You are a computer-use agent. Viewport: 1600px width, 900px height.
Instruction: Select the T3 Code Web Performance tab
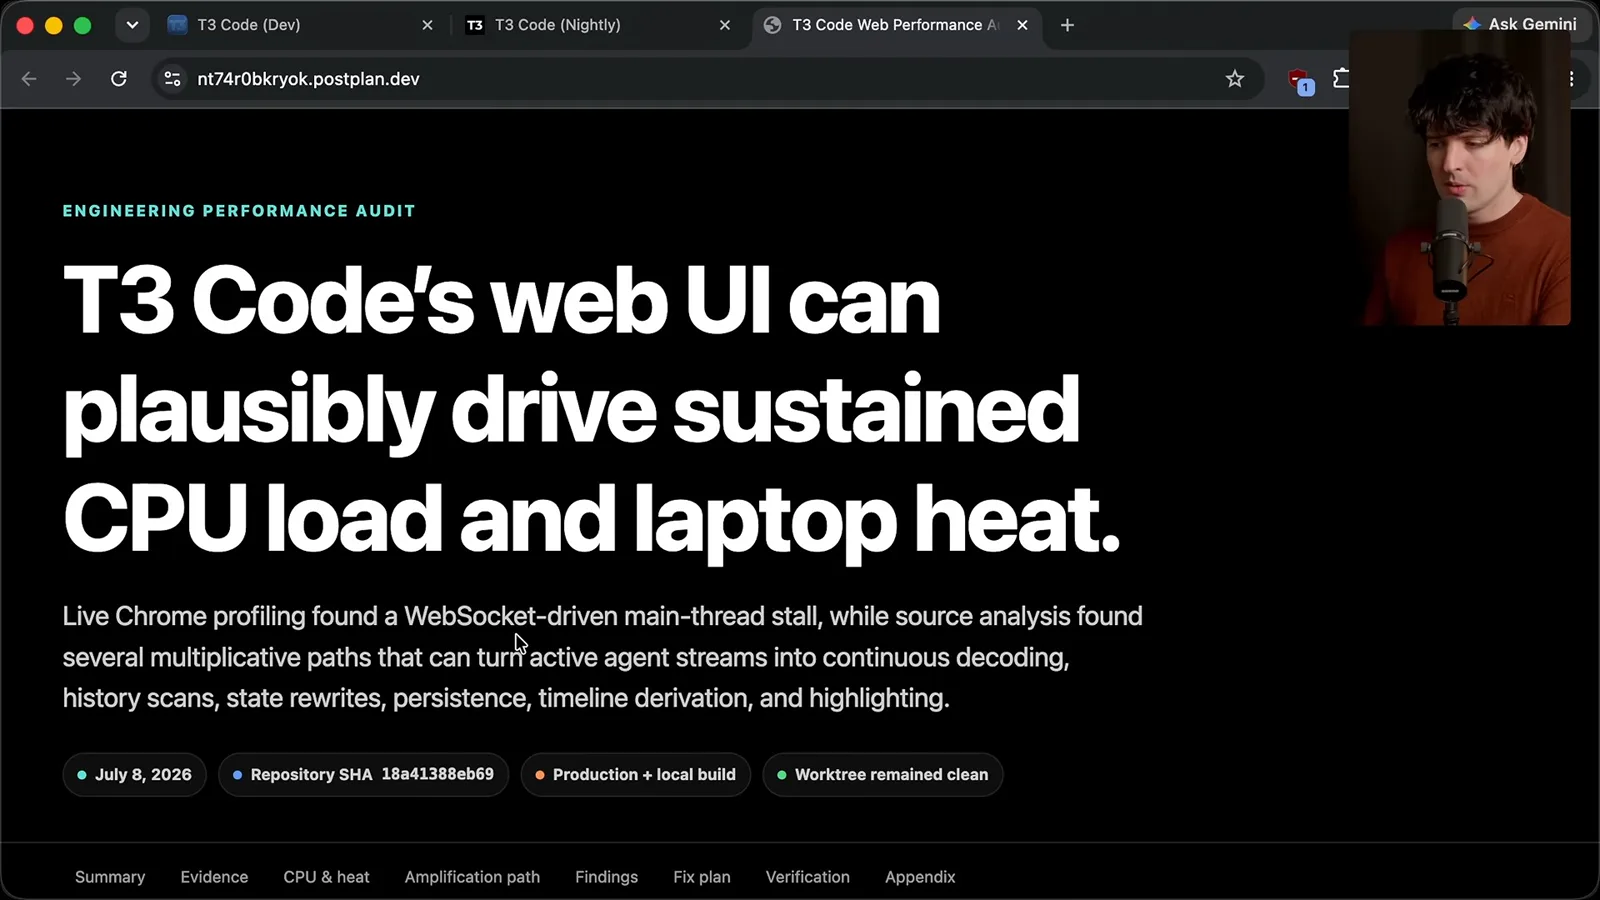(x=896, y=25)
